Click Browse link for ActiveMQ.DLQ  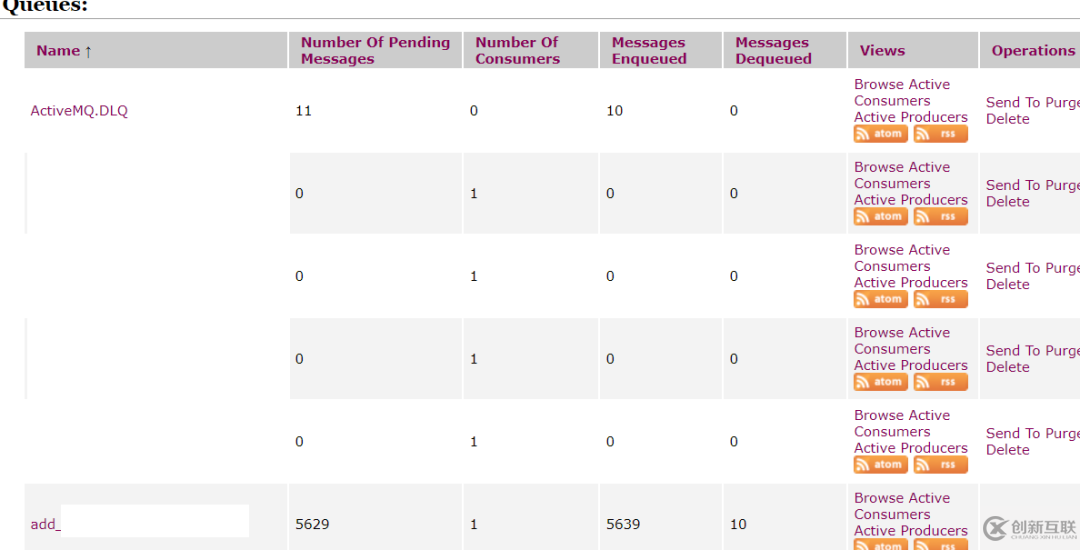[x=877, y=84]
